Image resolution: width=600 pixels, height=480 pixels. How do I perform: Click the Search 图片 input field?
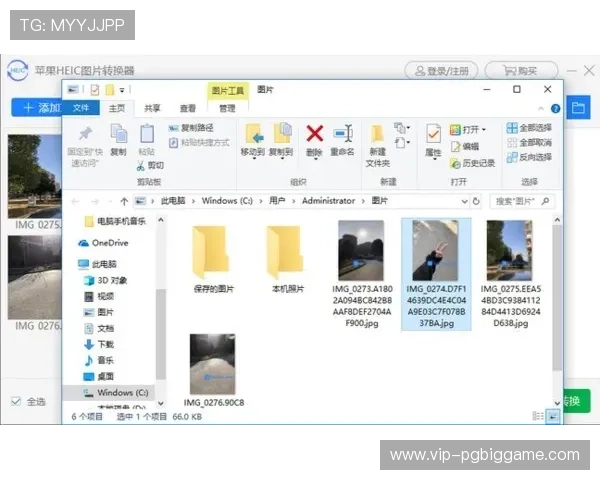523,201
